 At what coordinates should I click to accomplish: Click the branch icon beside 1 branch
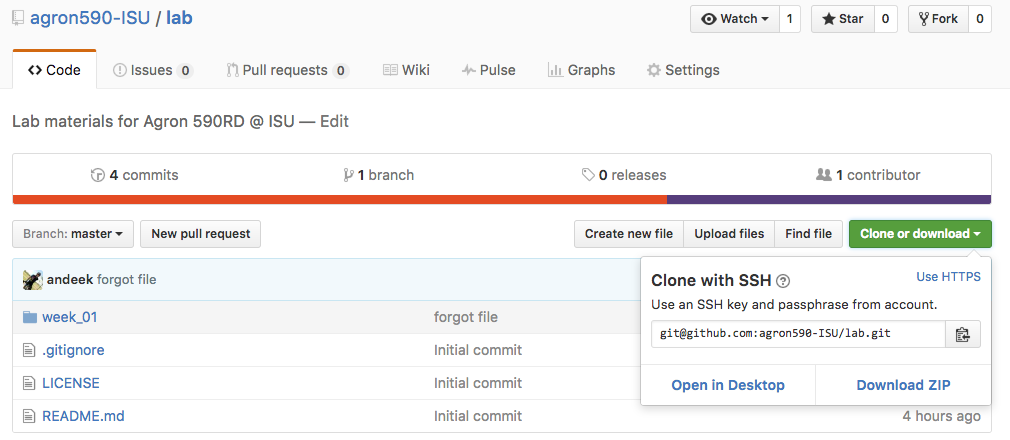tap(348, 175)
